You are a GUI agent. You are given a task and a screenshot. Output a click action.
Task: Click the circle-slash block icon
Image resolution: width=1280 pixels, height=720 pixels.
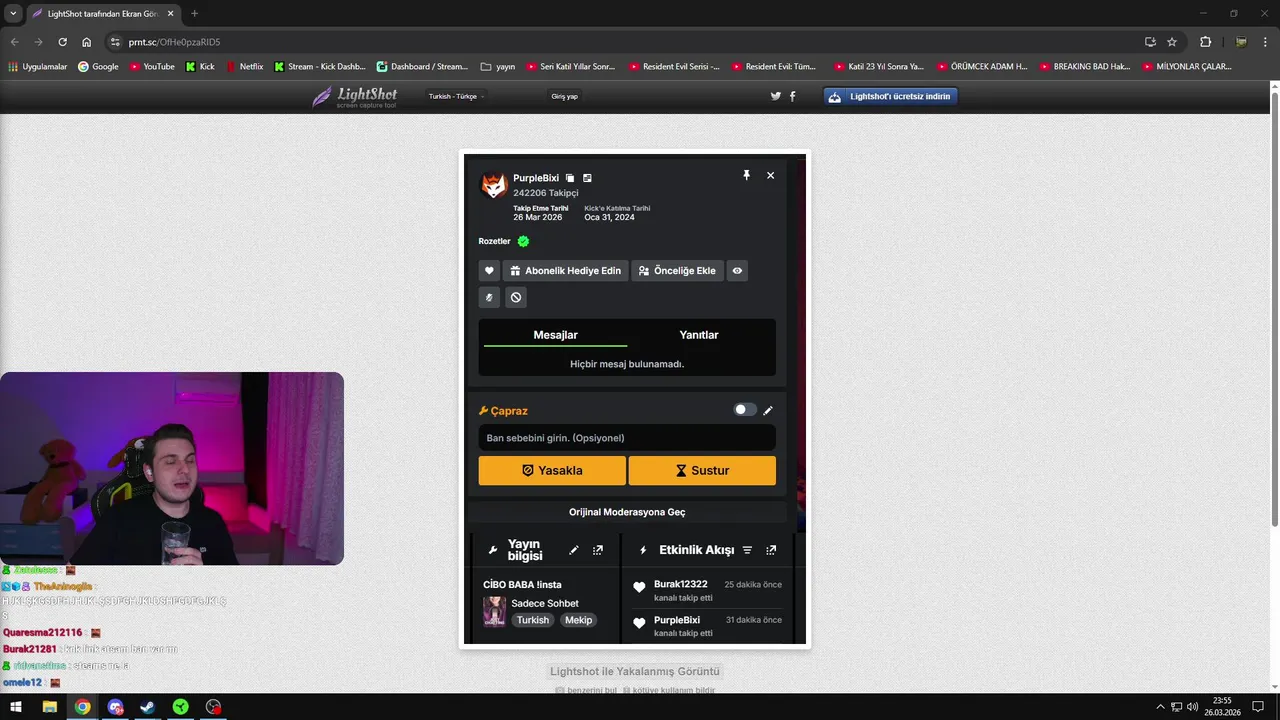516,297
